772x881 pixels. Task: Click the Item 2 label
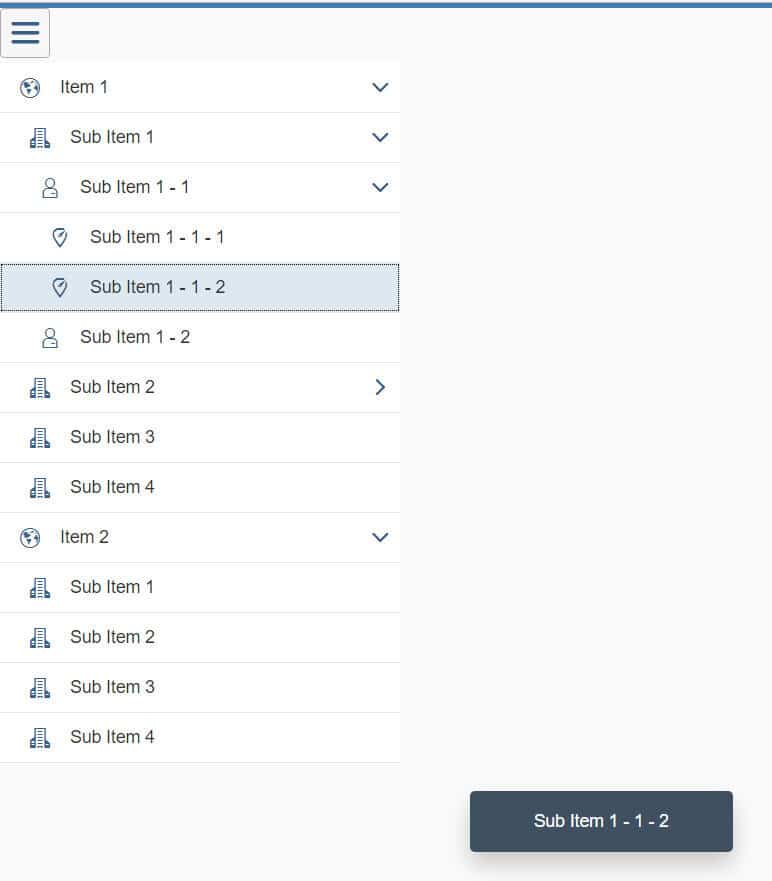(x=84, y=537)
